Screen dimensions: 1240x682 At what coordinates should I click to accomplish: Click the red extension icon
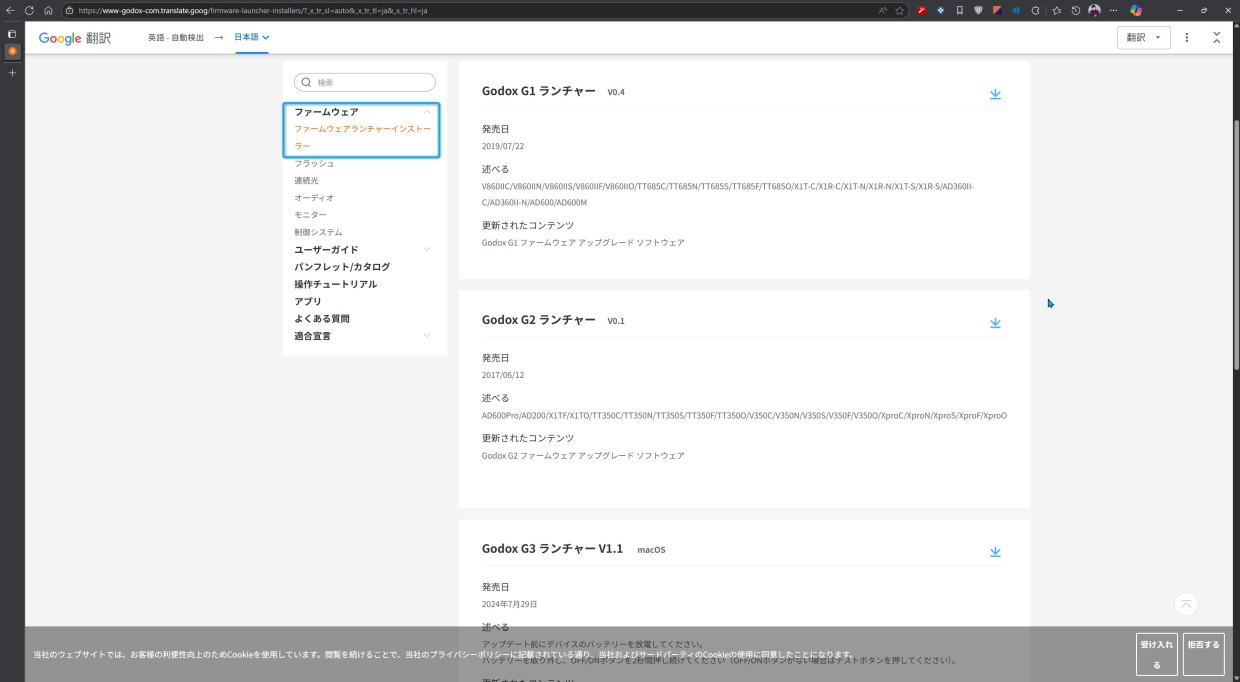[922, 10]
